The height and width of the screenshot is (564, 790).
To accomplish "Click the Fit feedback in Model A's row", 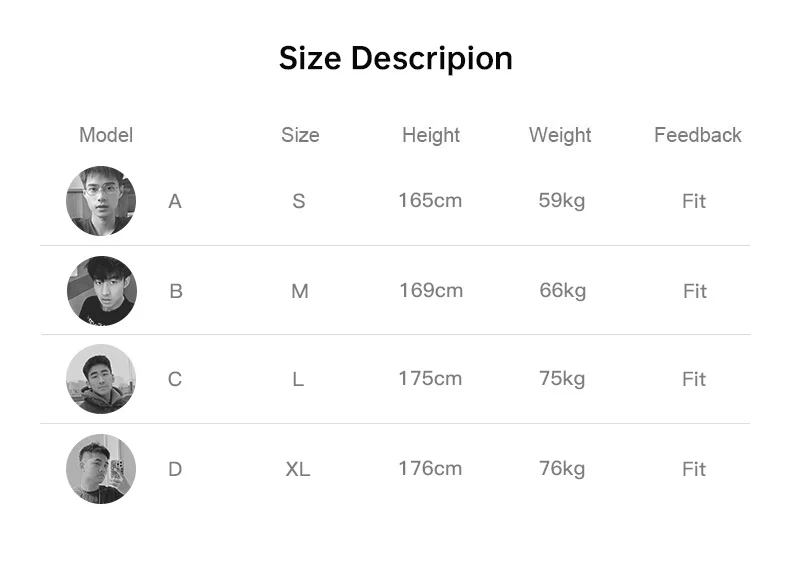I will click(694, 201).
